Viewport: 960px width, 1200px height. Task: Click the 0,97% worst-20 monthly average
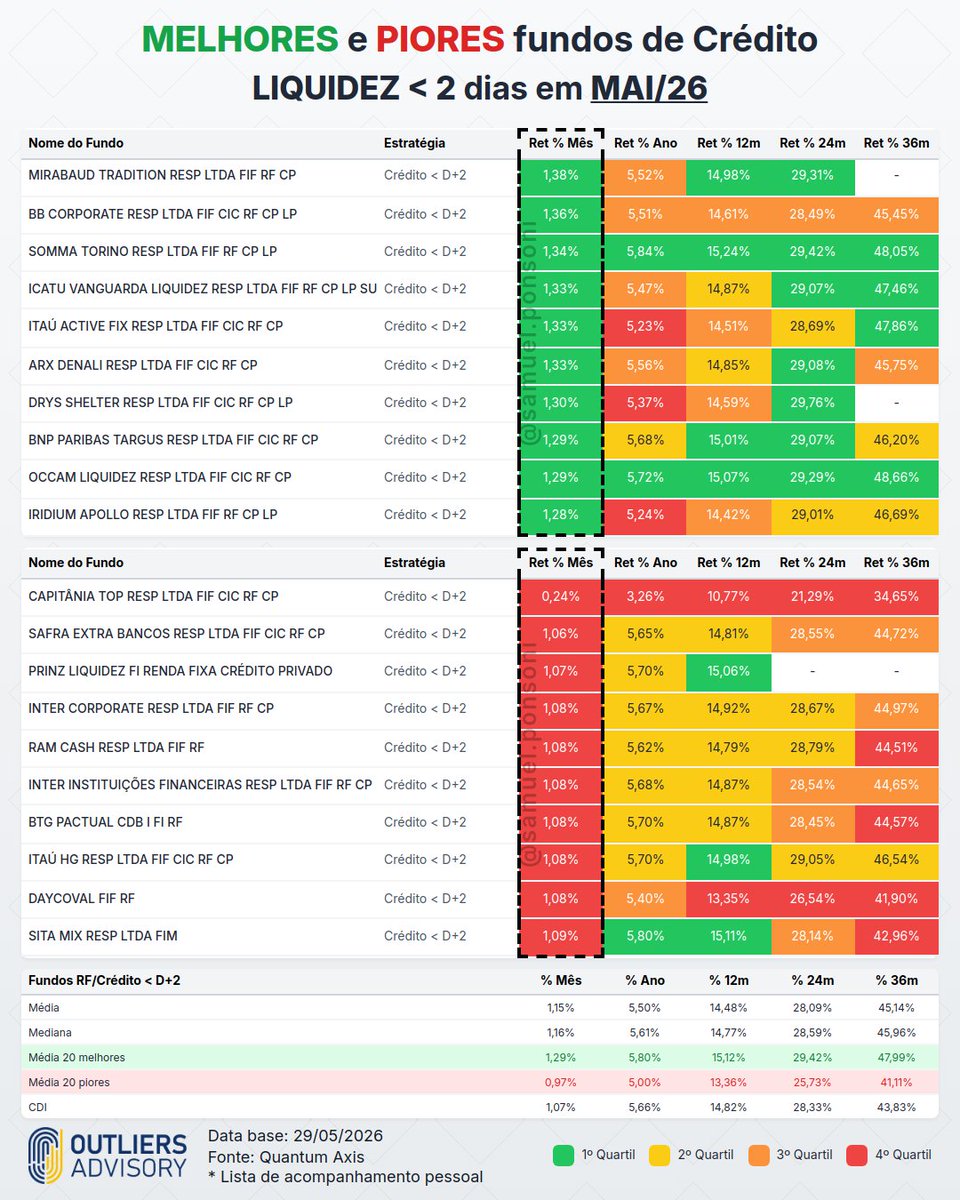[x=561, y=1082]
